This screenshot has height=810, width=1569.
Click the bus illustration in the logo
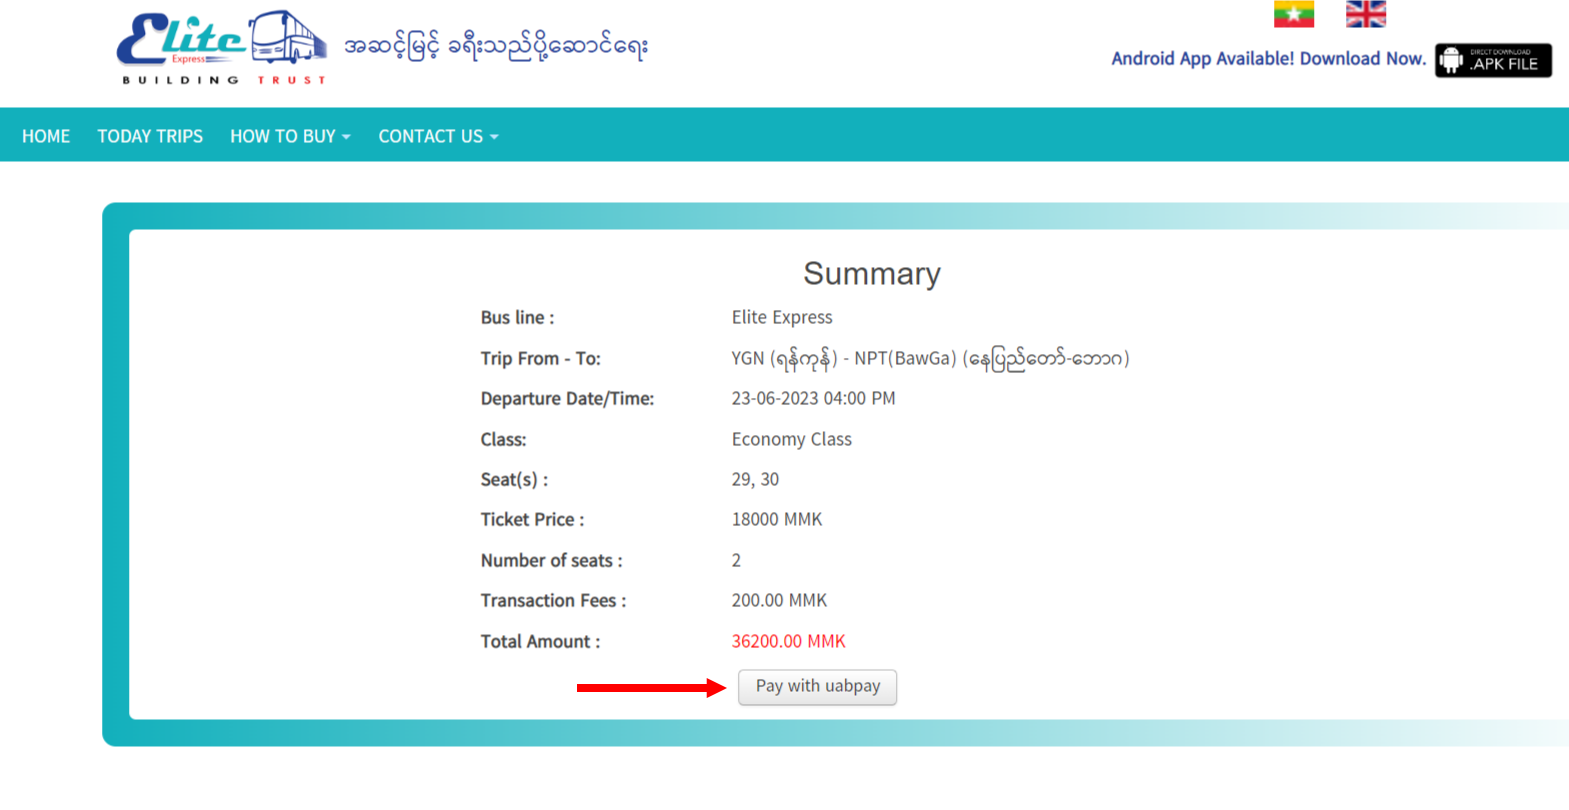click(x=287, y=38)
